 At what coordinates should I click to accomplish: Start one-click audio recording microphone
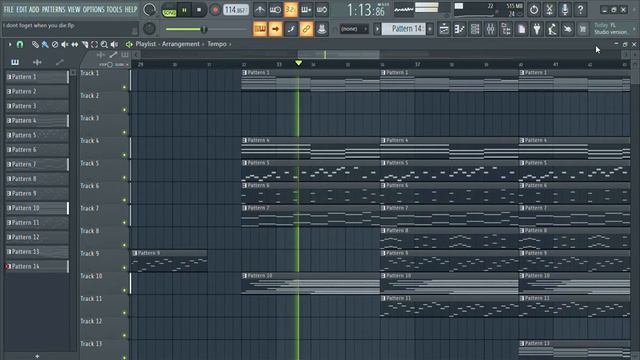coord(565,10)
